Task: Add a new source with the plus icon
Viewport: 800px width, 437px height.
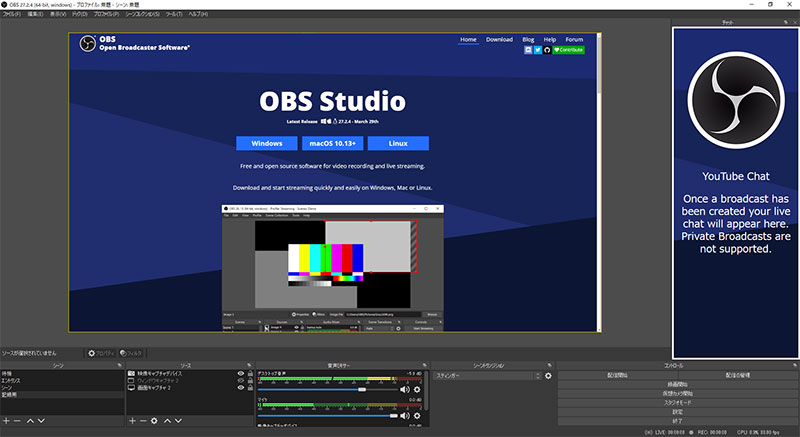Action: coord(132,420)
